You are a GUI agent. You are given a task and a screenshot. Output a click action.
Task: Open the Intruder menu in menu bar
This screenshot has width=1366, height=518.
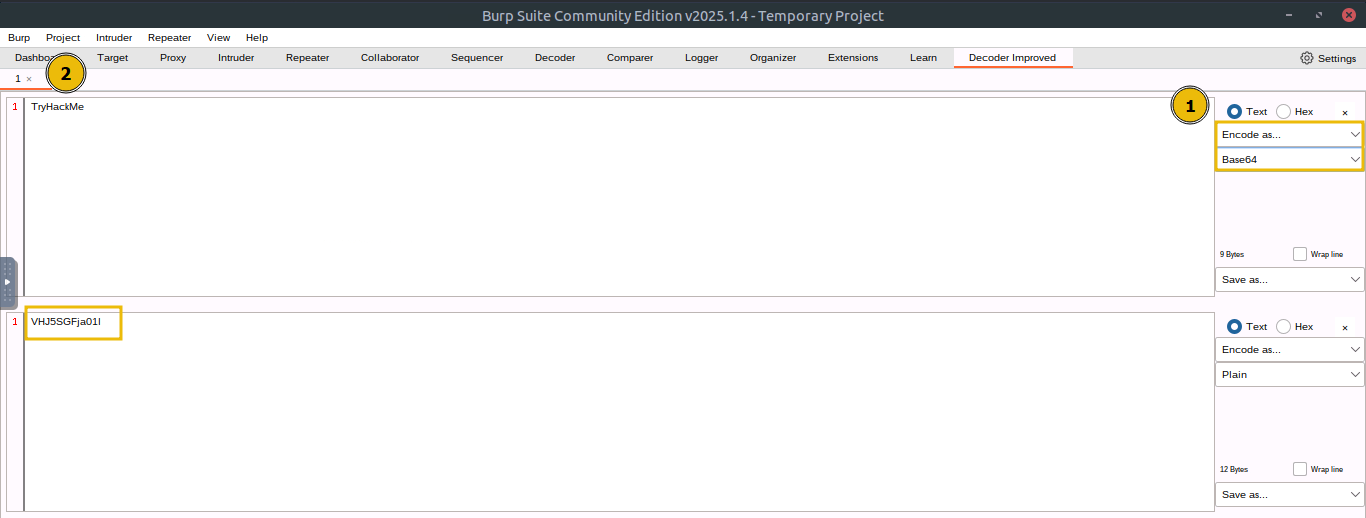pos(114,37)
